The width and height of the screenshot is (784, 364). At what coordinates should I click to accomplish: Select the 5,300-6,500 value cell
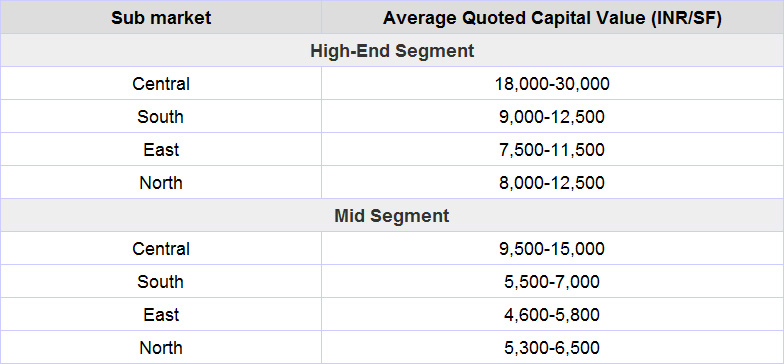[552, 348]
